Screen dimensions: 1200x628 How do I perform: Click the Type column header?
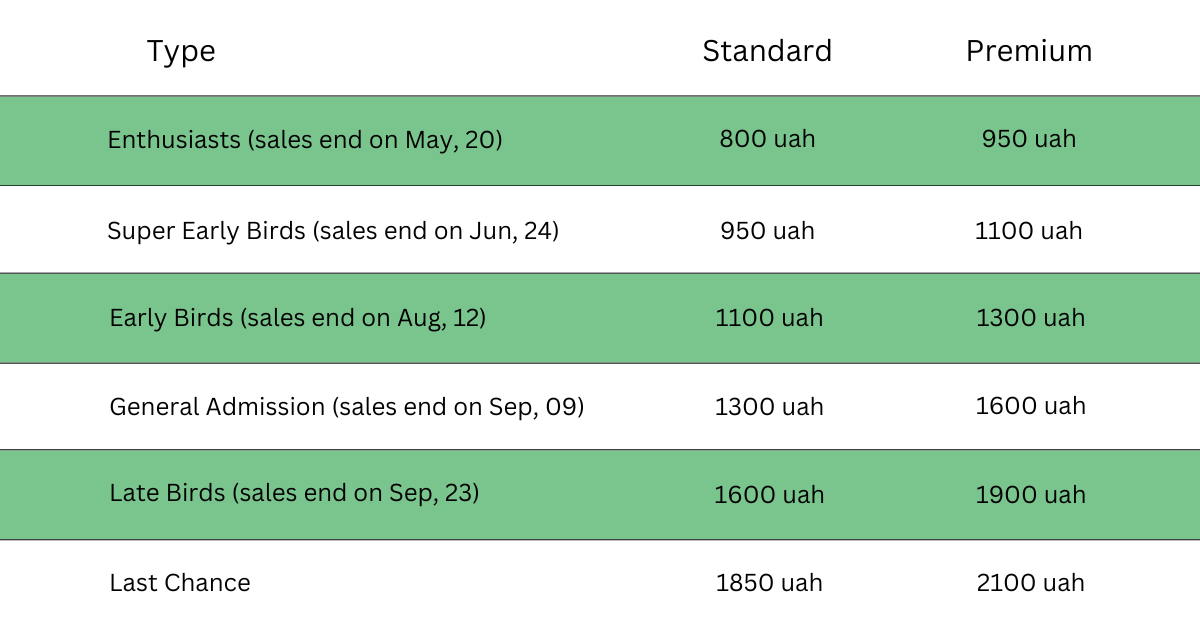point(181,51)
